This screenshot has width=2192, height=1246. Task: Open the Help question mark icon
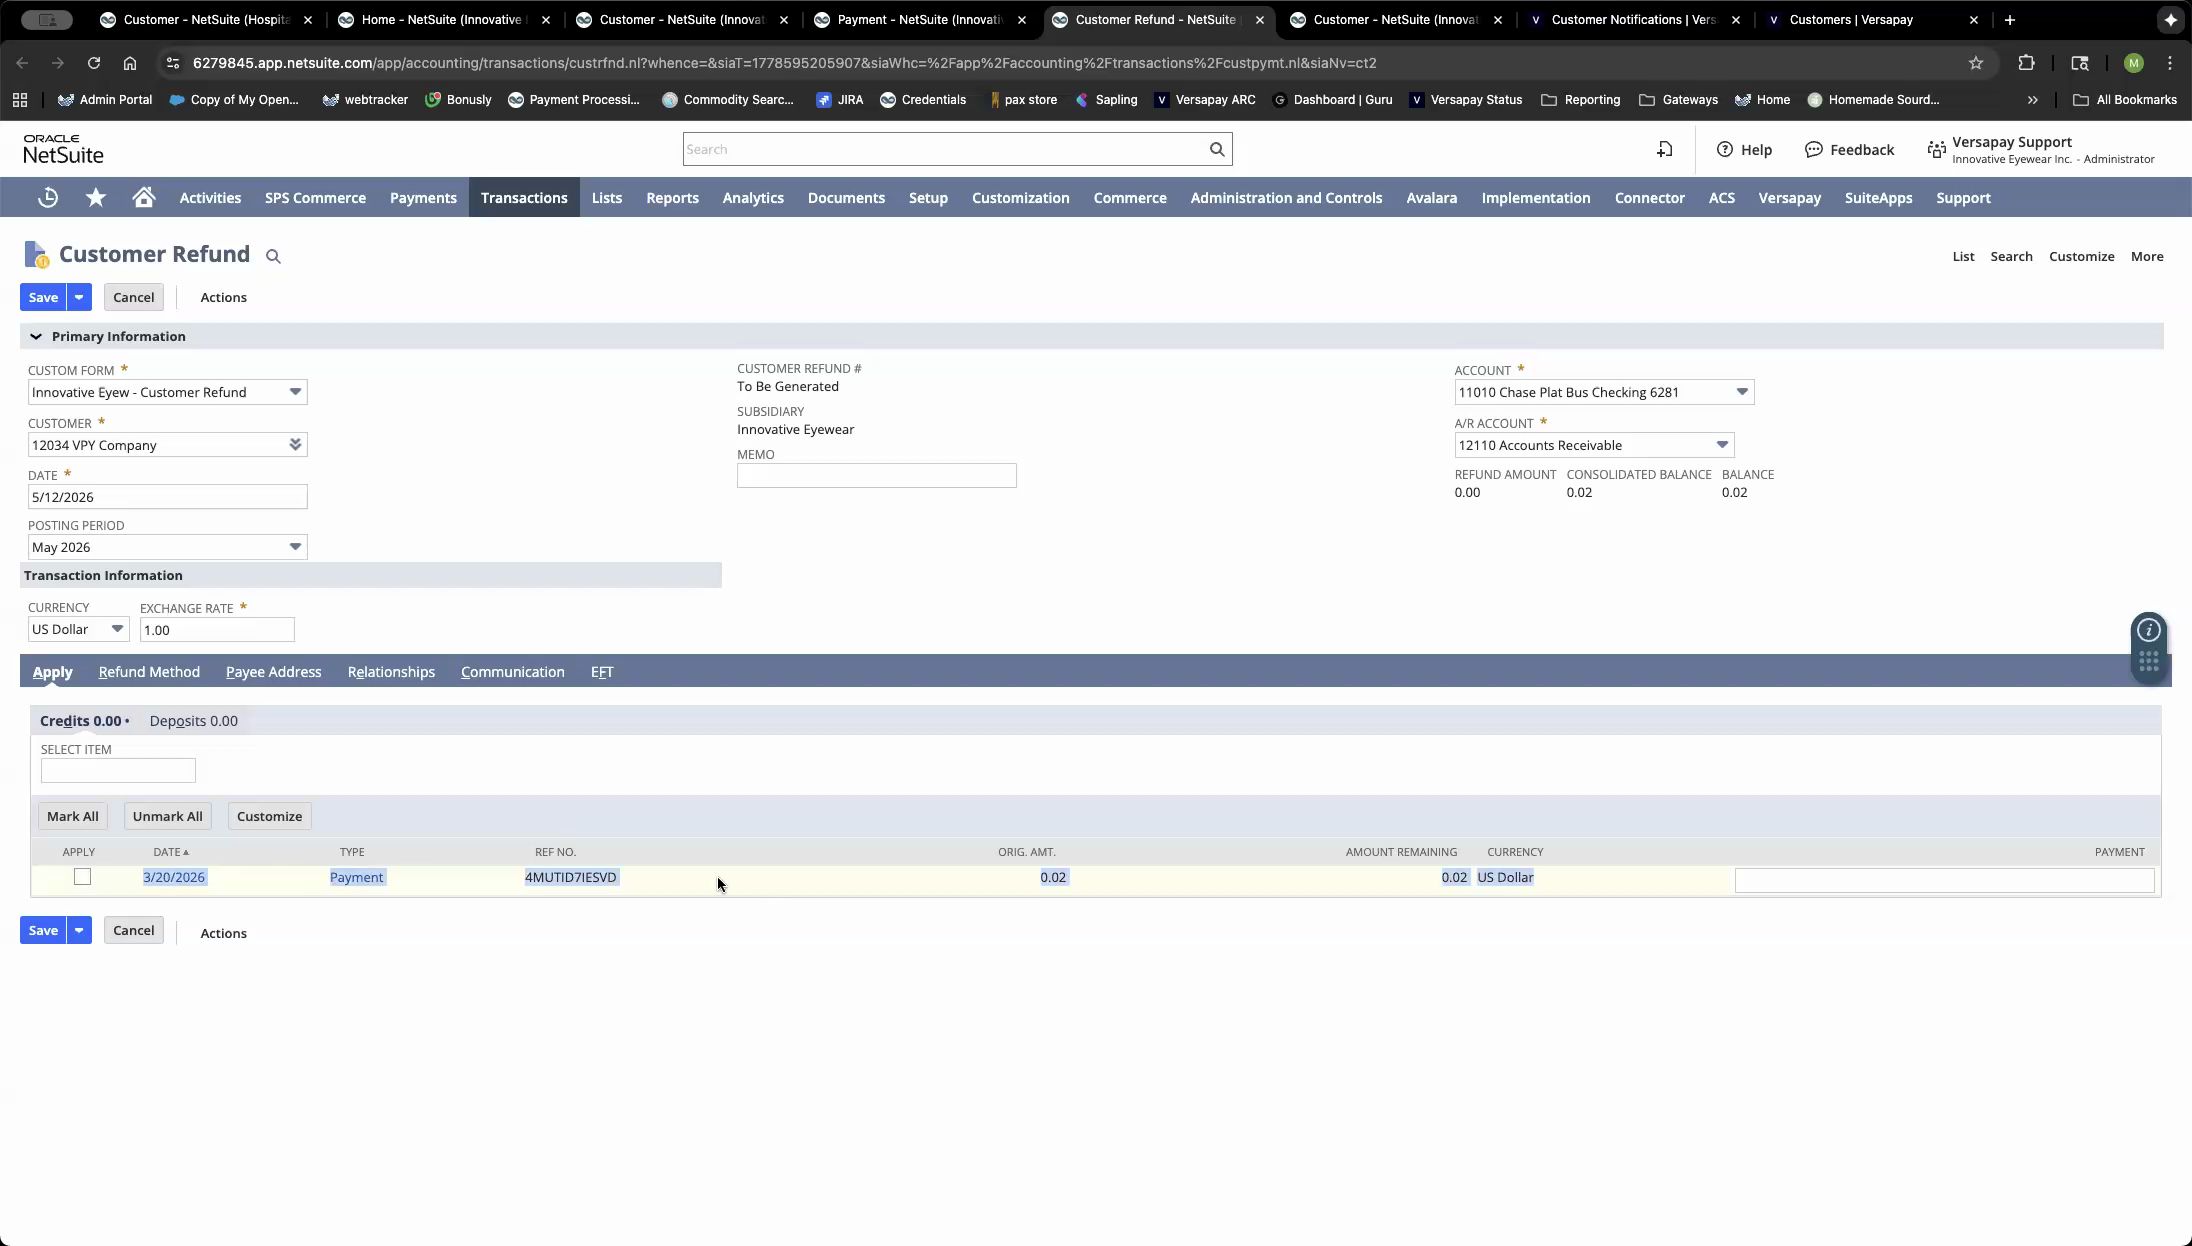pos(1725,149)
